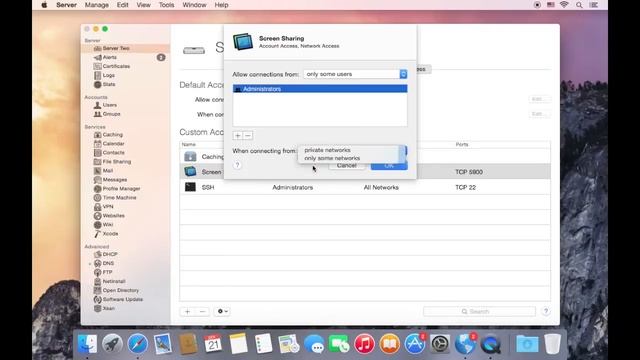The width and height of the screenshot is (640, 360).
Task: Click the Ports column header
Action: 462,144
